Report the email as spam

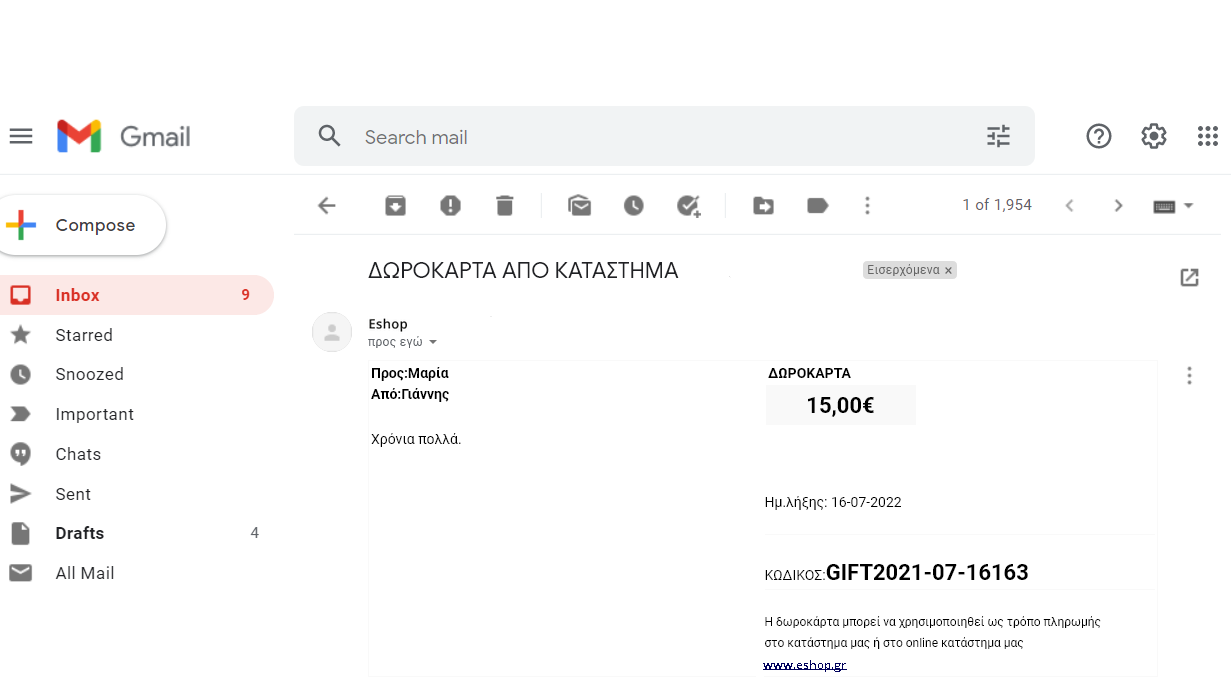[x=450, y=205]
